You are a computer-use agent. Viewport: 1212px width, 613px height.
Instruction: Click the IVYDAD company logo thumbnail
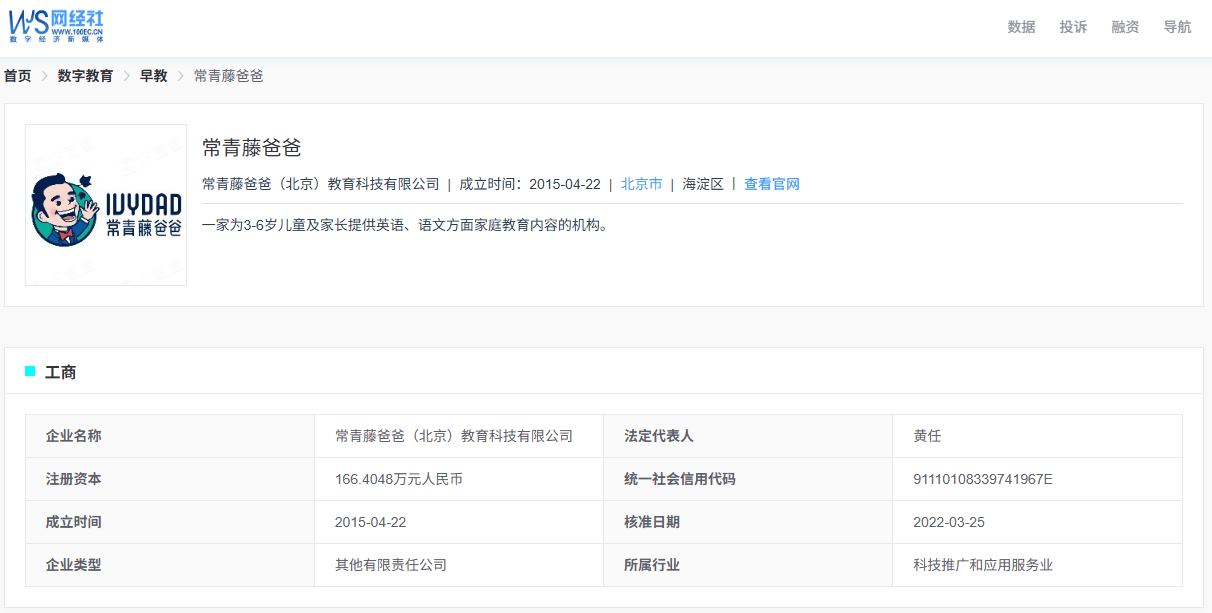(106, 205)
